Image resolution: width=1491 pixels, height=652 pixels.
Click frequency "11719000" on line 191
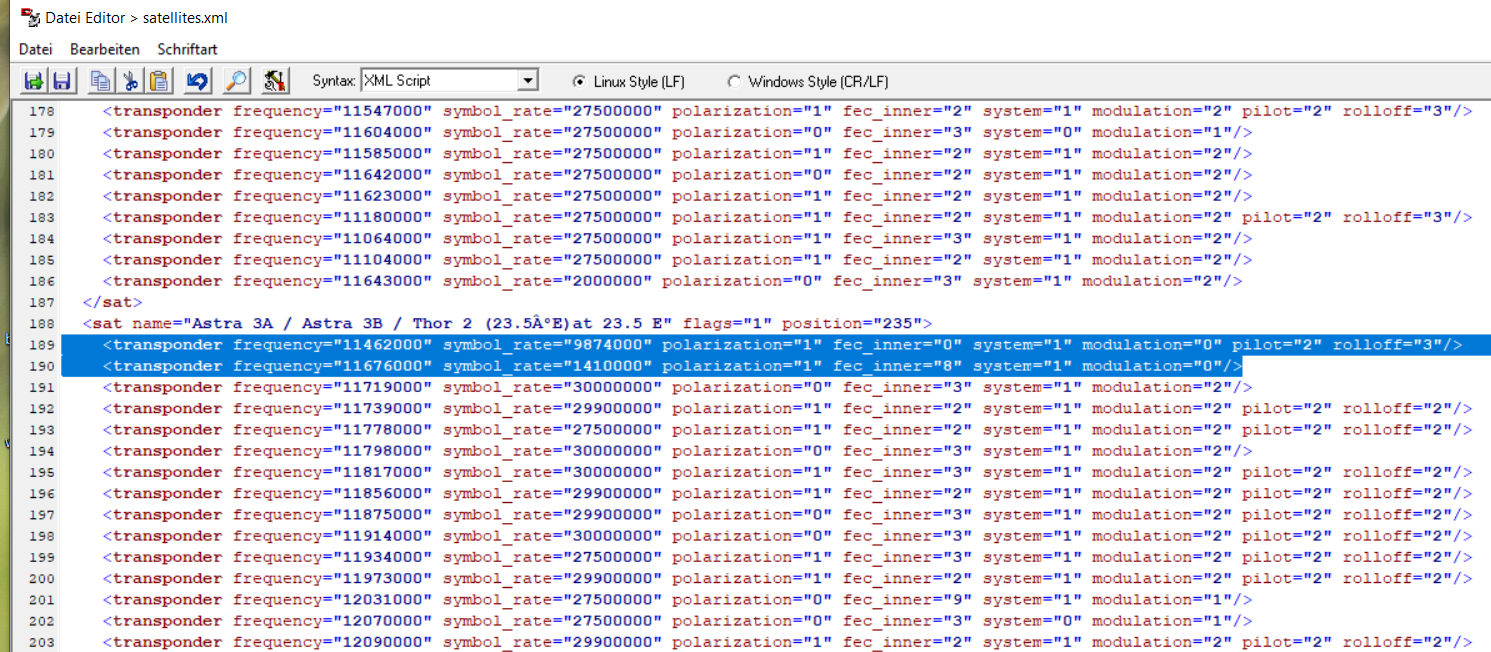pos(383,387)
